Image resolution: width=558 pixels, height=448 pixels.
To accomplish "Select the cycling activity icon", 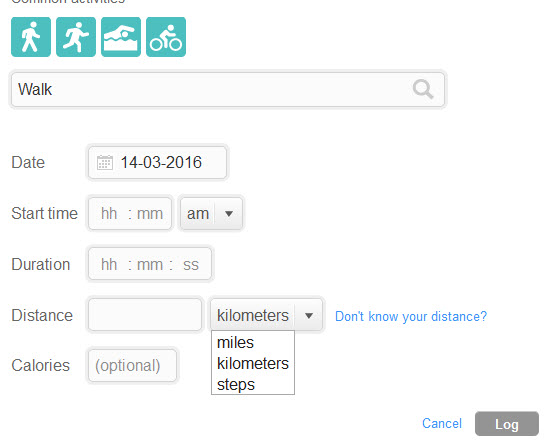I will [x=166, y=37].
